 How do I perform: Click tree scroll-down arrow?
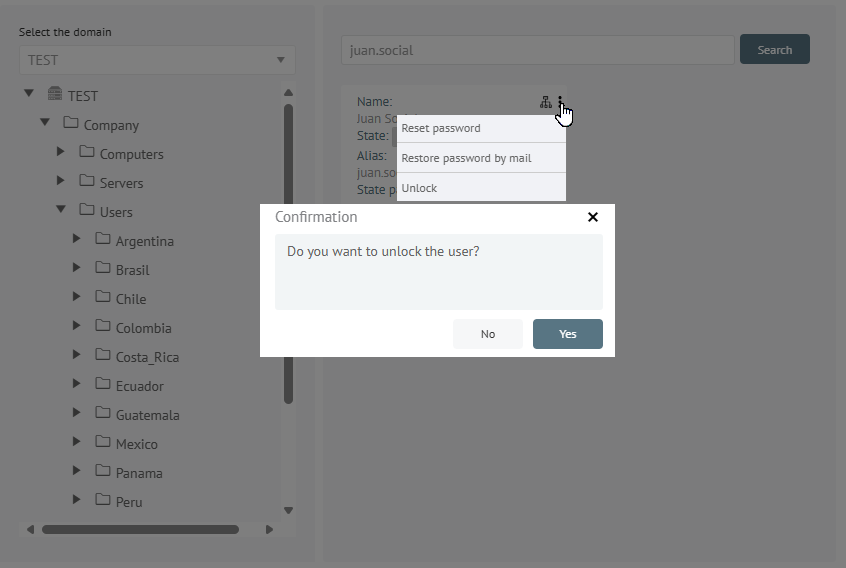(x=288, y=510)
